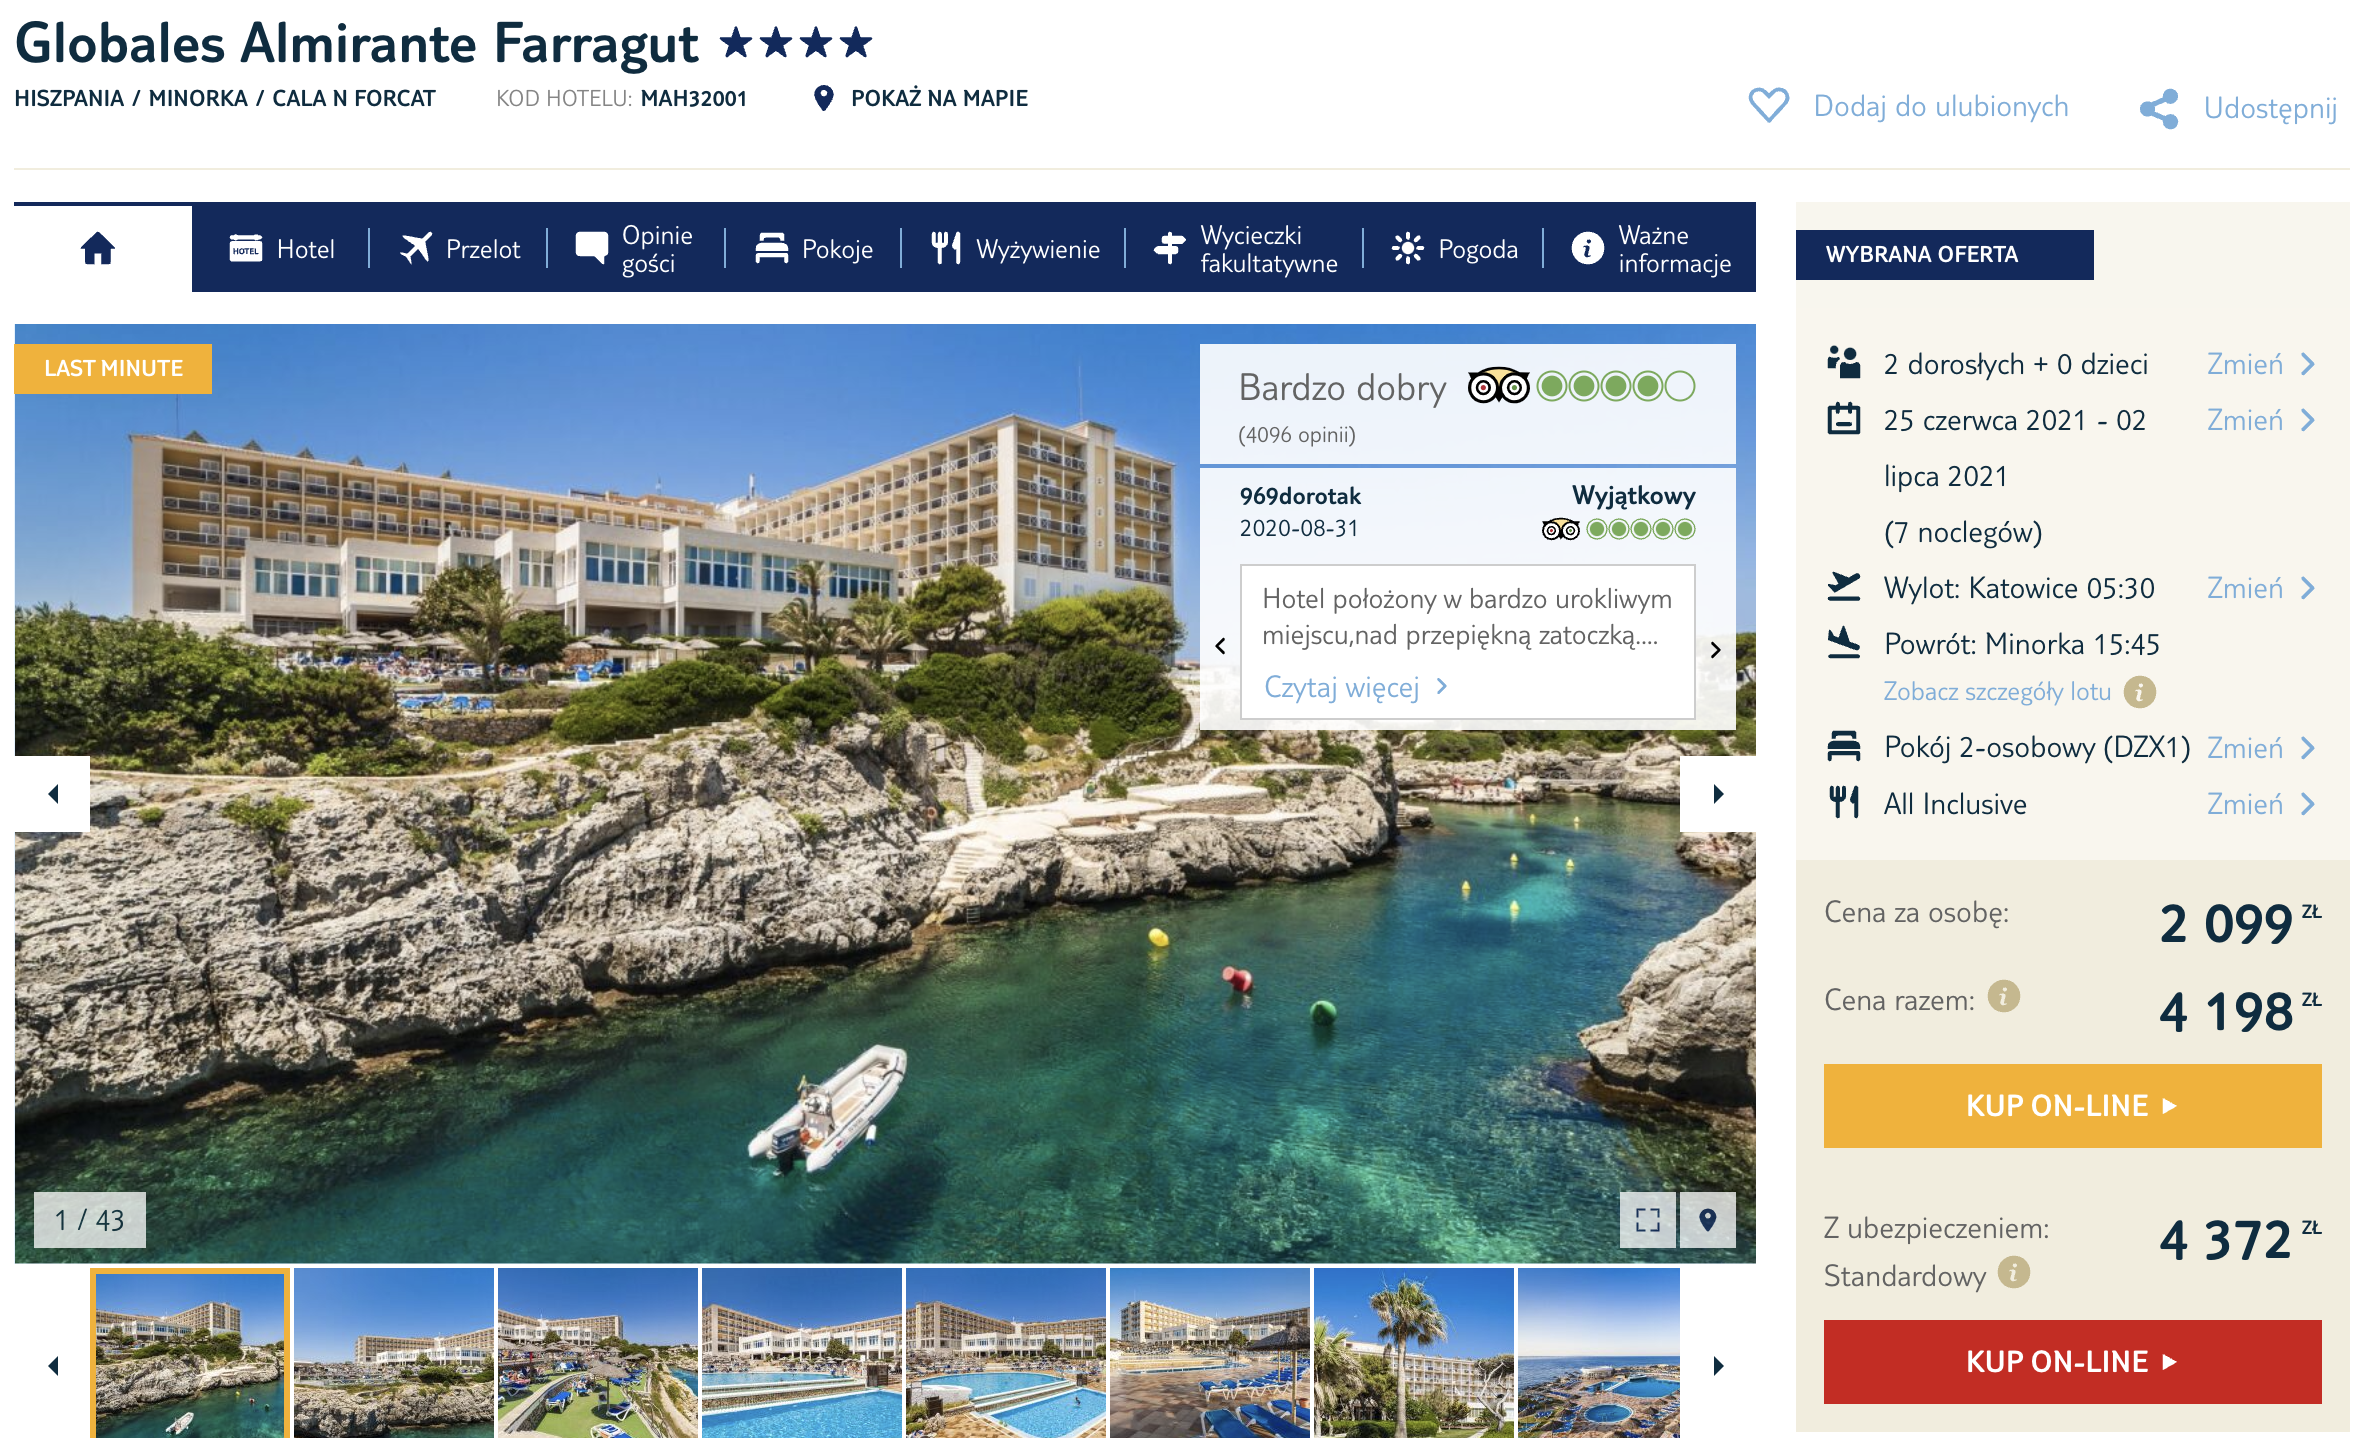The width and height of the screenshot is (2356, 1438).
Task: Click the CALA N FORCAT breadcrumb
Action: tap(354, 98)
